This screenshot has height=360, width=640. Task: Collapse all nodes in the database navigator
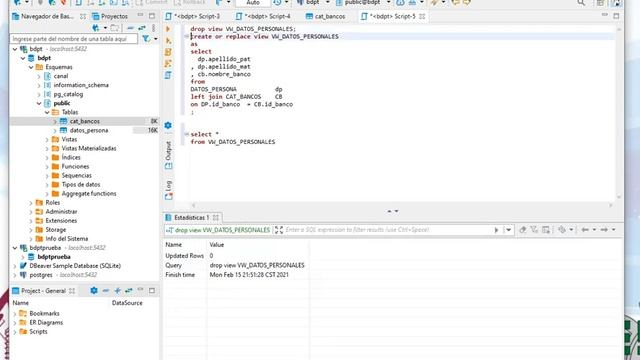pyautogui.click(x=130, y=28)
